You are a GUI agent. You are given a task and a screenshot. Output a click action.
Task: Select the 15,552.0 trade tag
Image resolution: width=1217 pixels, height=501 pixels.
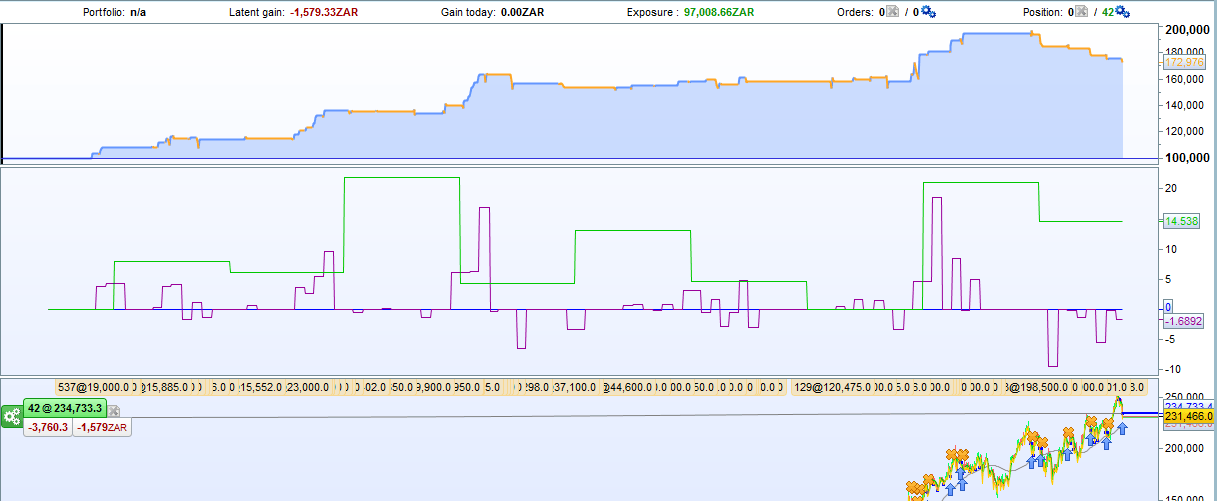tap(260, 387)
